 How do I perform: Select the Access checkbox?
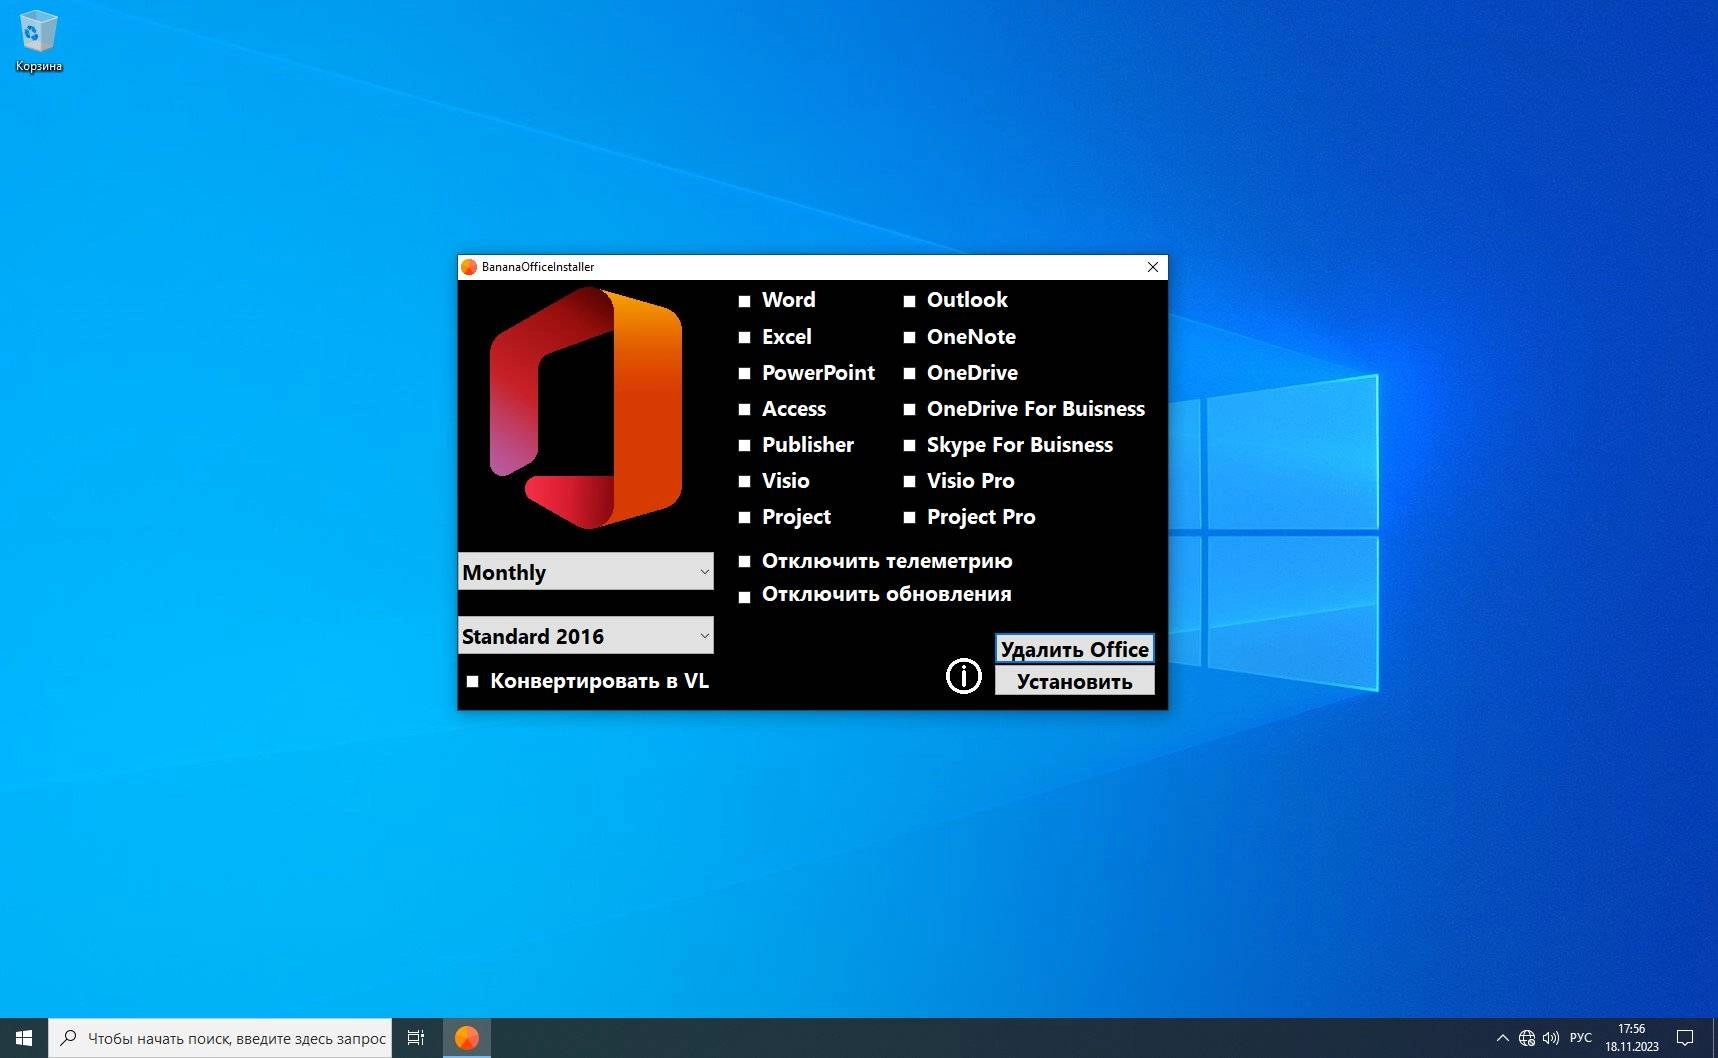tap(744, 410)
